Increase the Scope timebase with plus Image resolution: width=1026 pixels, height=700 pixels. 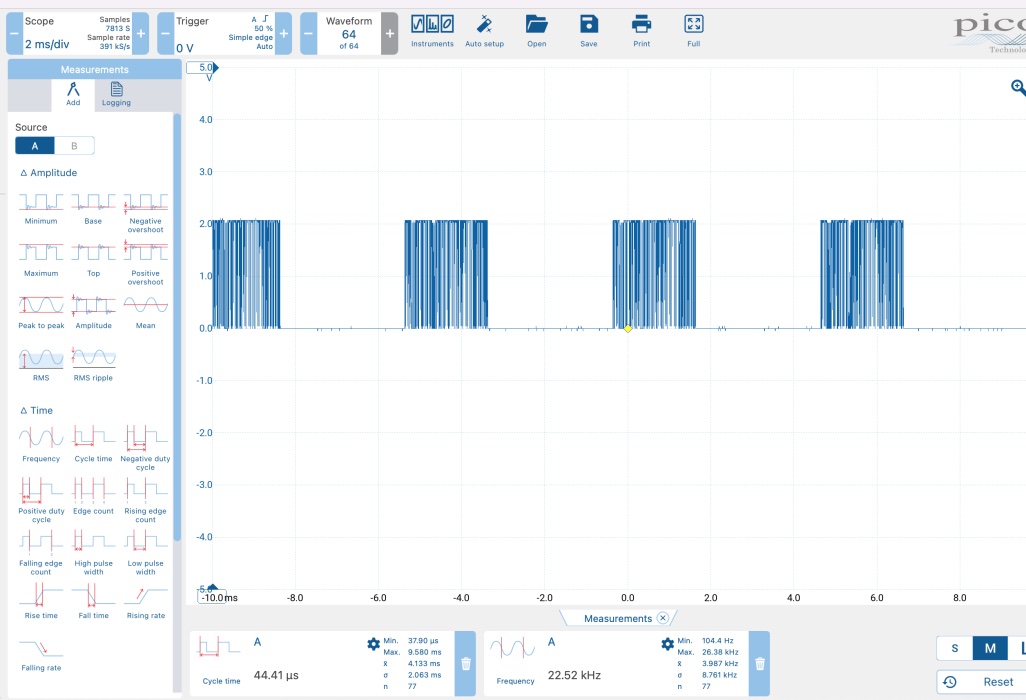pos(140,34)
